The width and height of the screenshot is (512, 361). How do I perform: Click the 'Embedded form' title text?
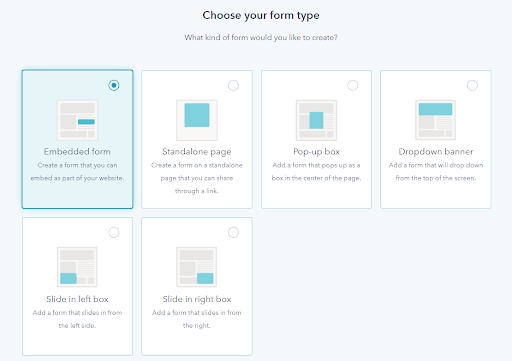pyautogui.click(x=77, y=152)
